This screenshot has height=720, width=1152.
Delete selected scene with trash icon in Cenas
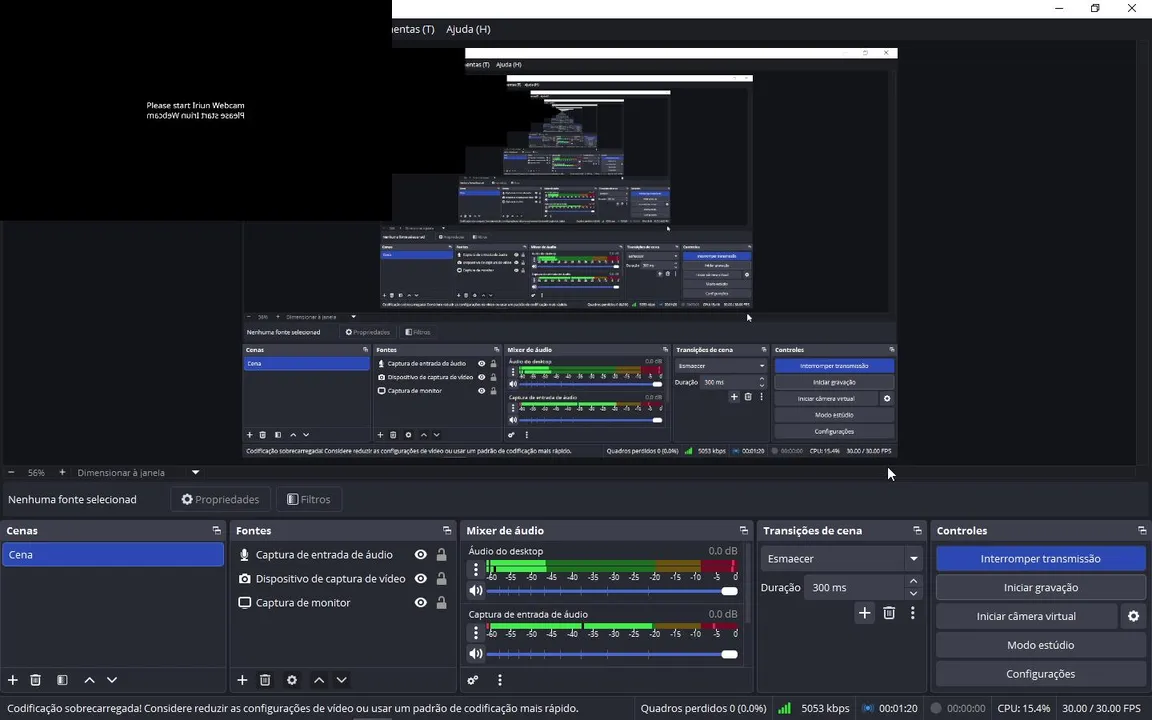coord(35,680)
